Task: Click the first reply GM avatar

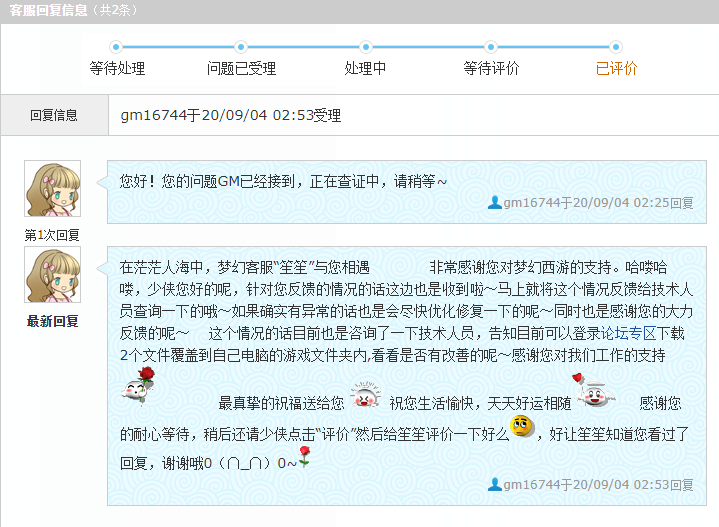Action: click(53, 189)
